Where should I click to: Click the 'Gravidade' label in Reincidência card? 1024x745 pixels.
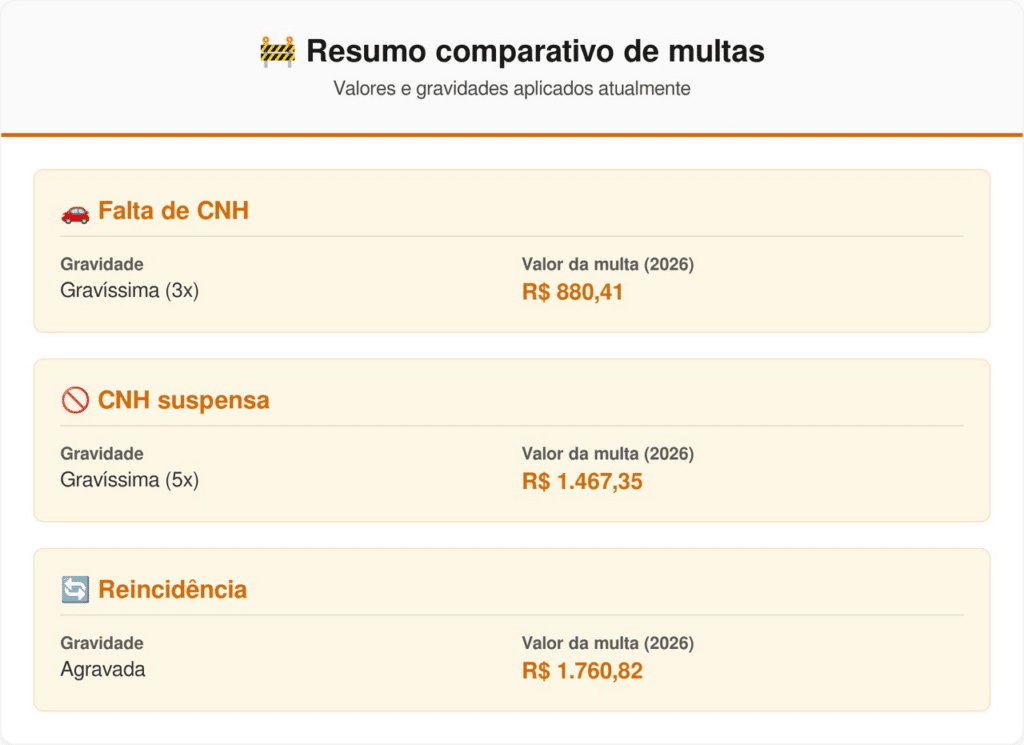102,643
